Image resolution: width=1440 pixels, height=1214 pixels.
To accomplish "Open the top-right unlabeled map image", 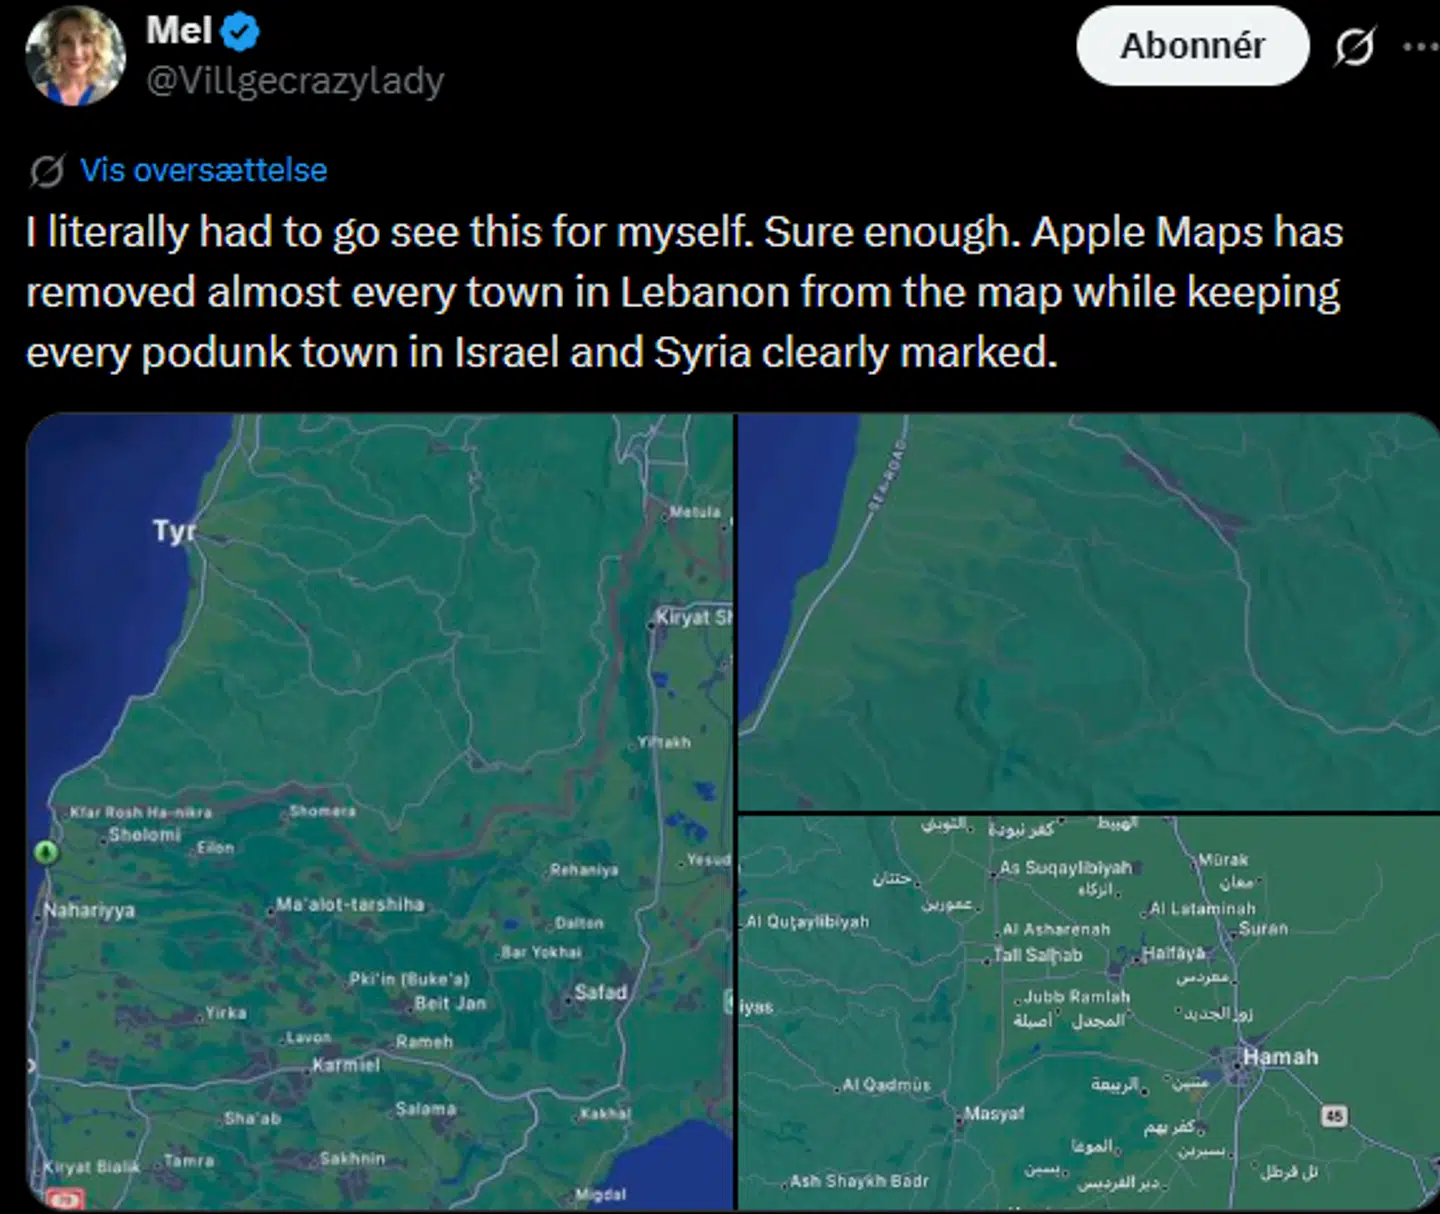I will pyautogui.click(x=1088, y=610).
